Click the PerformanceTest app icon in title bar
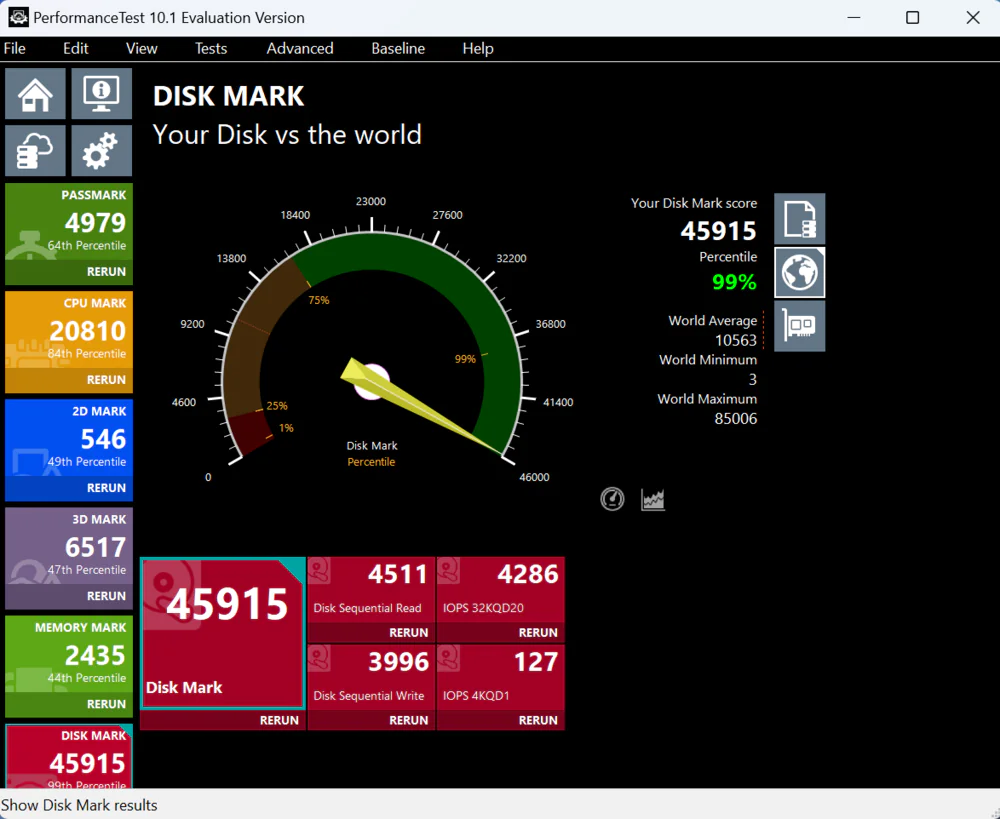This screenshot has width=1000, height=819. tap(18, 17)
